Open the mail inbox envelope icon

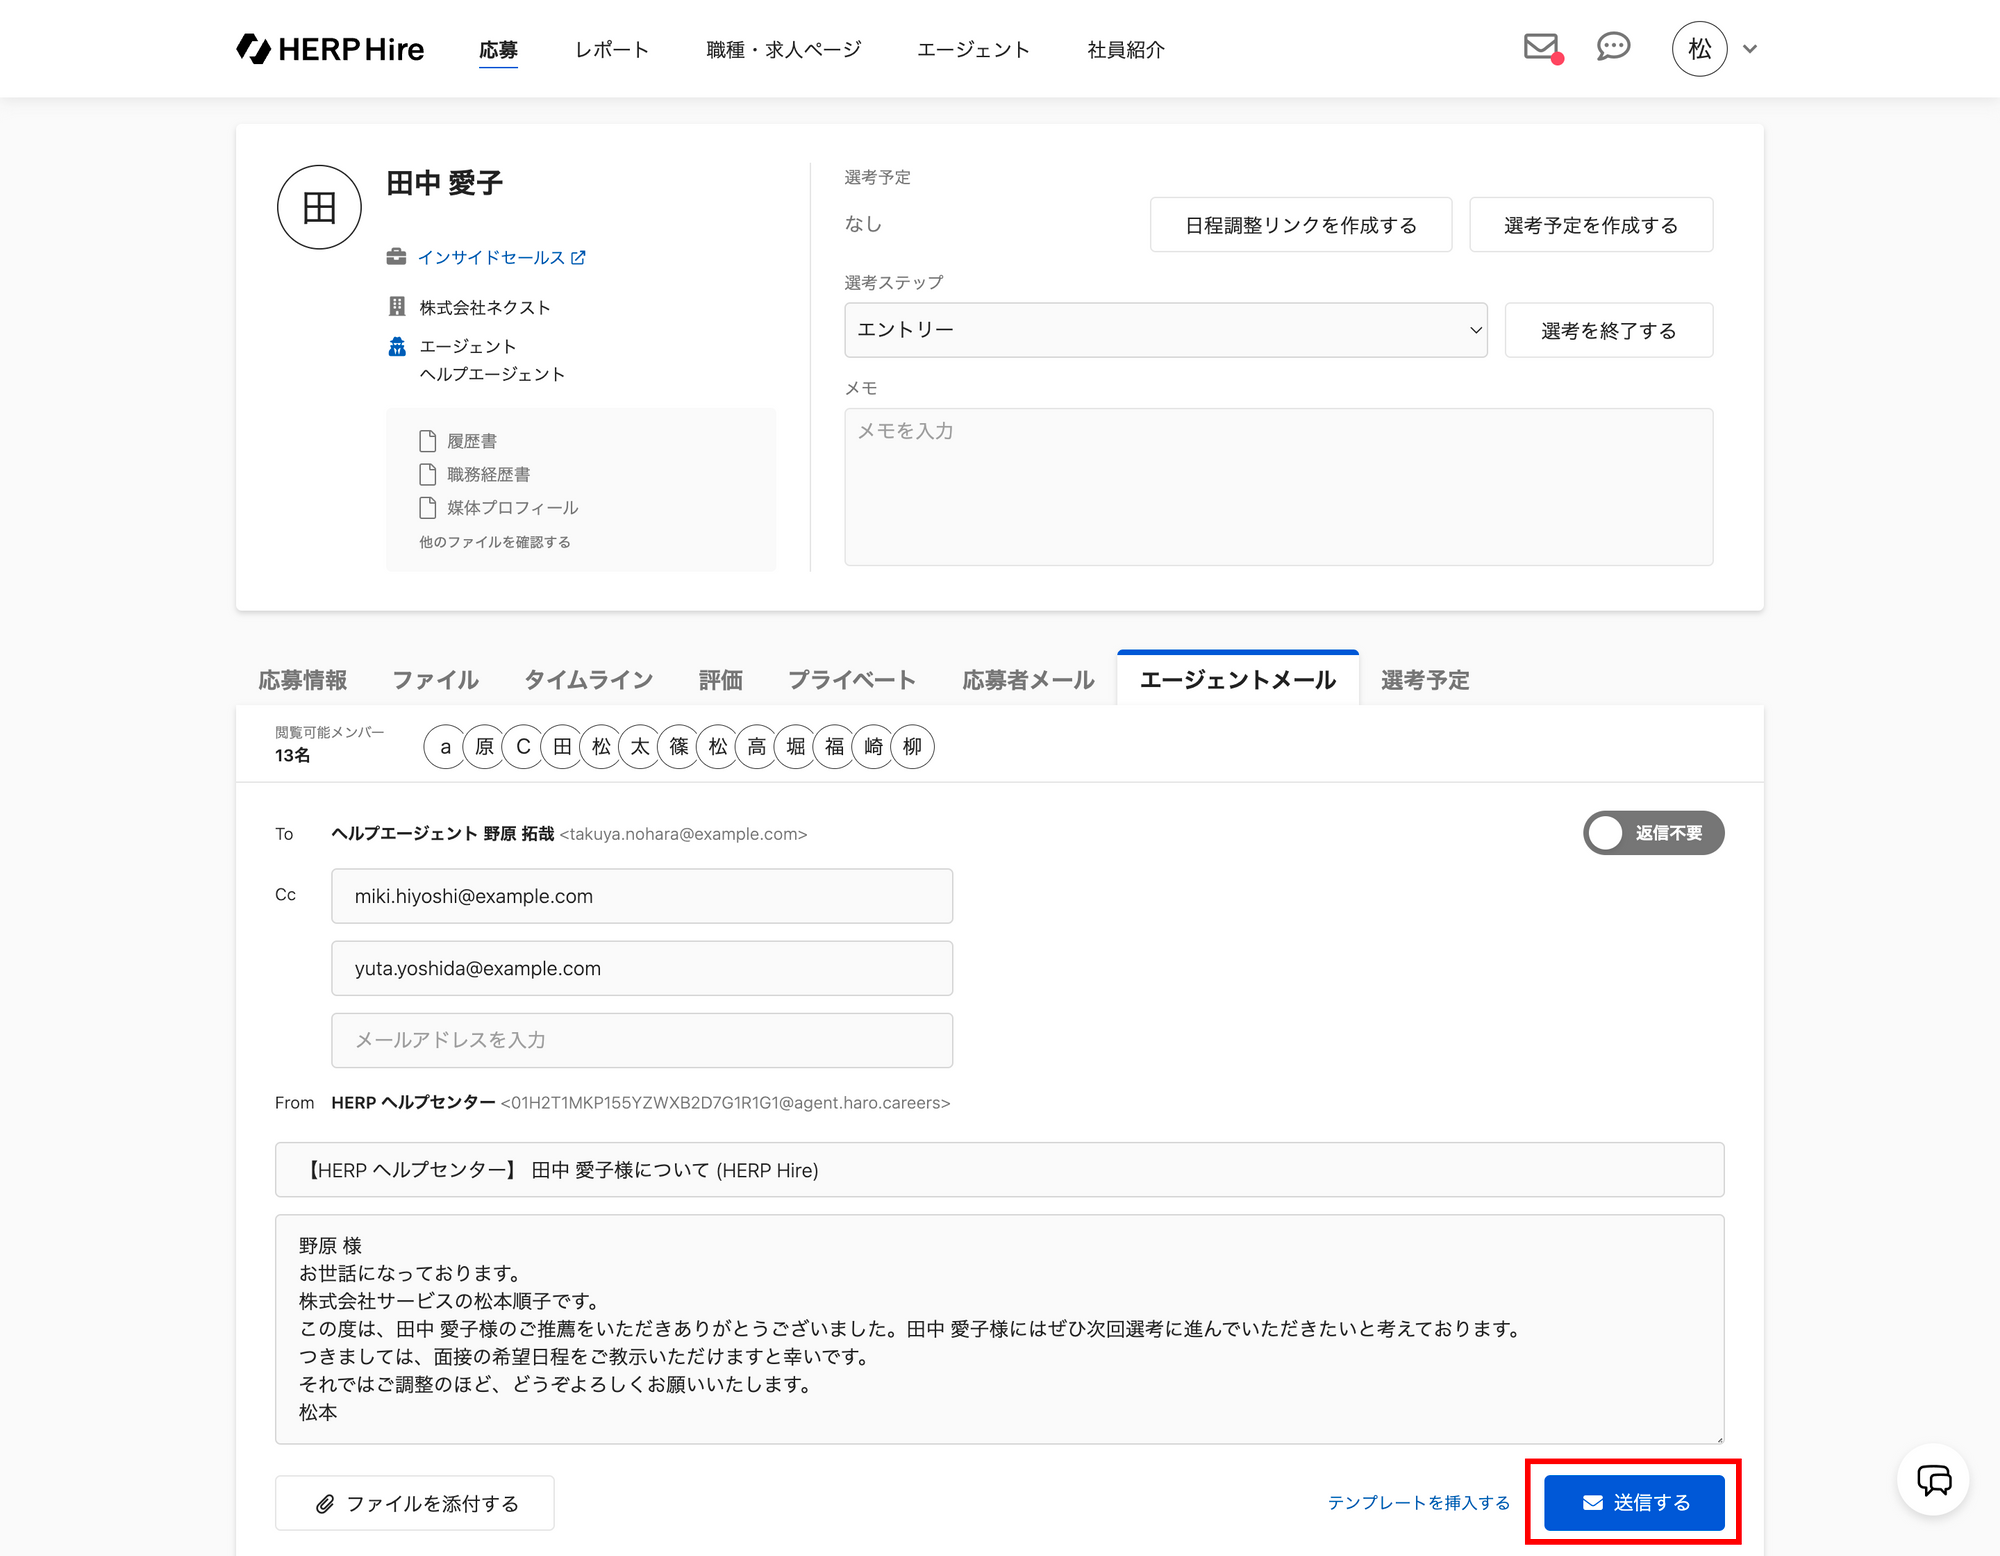[x=1540, y=47]
